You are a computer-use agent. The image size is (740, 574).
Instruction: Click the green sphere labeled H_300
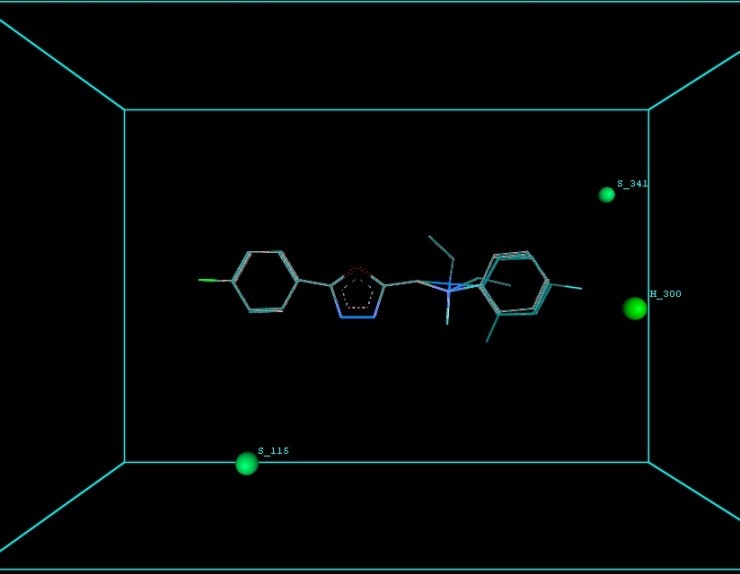click(635, 308)
